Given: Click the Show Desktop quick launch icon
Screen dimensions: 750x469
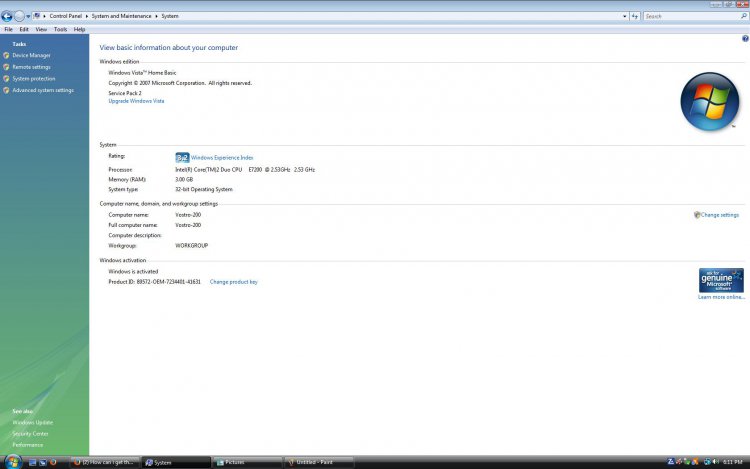Looking at the screenshot, I should (33, 462).
